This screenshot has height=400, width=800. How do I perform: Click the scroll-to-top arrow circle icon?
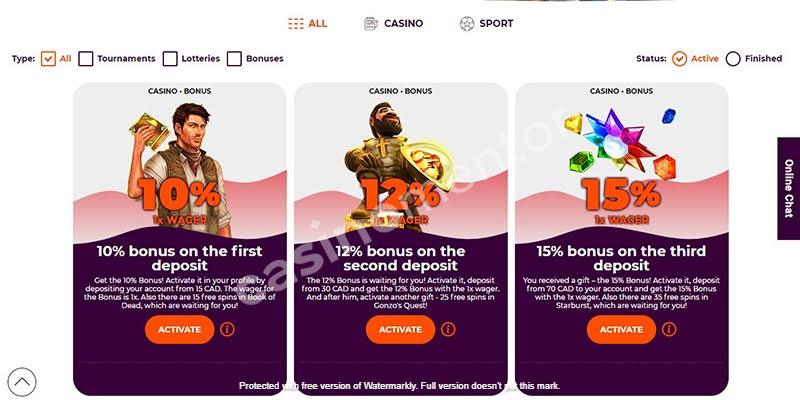coord(22,382)
